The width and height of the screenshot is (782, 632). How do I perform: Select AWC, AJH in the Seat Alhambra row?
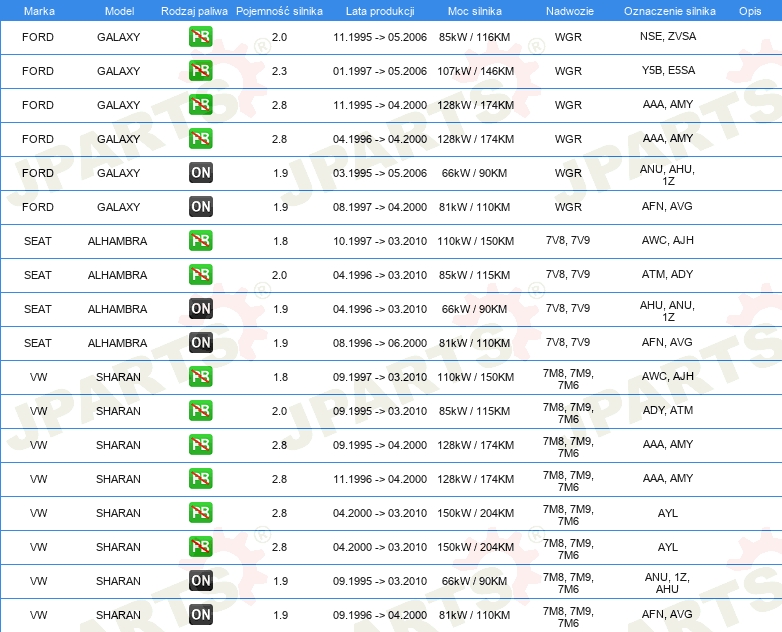(667, 240)
